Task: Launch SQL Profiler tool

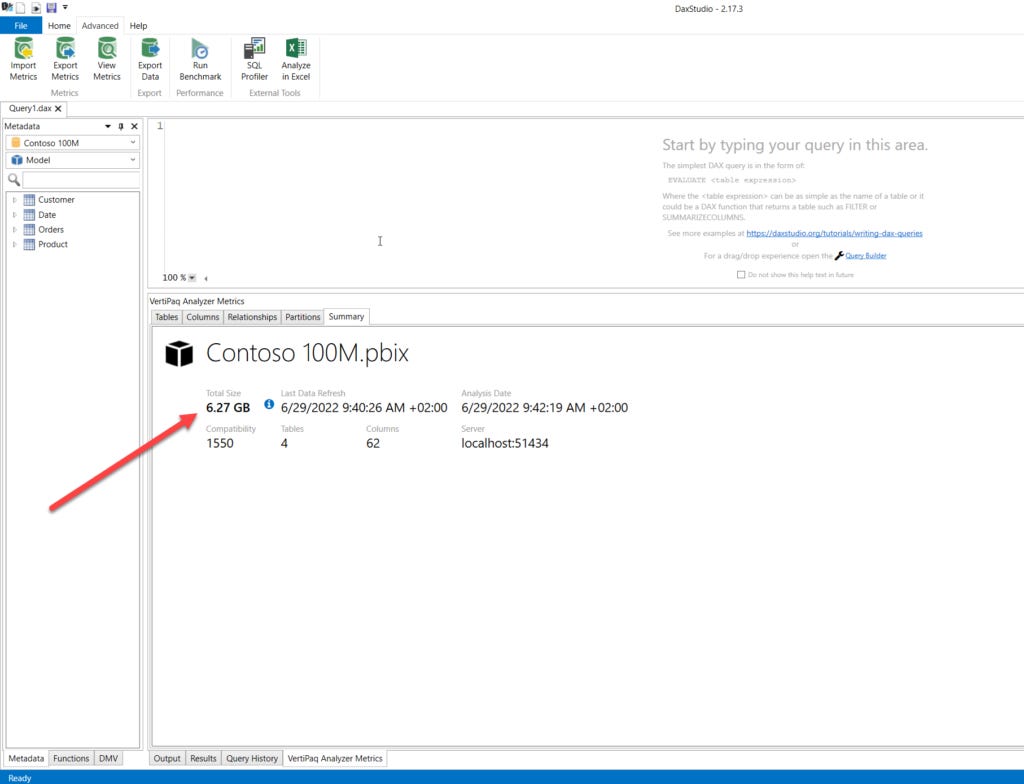Action: tap(254, 59)
